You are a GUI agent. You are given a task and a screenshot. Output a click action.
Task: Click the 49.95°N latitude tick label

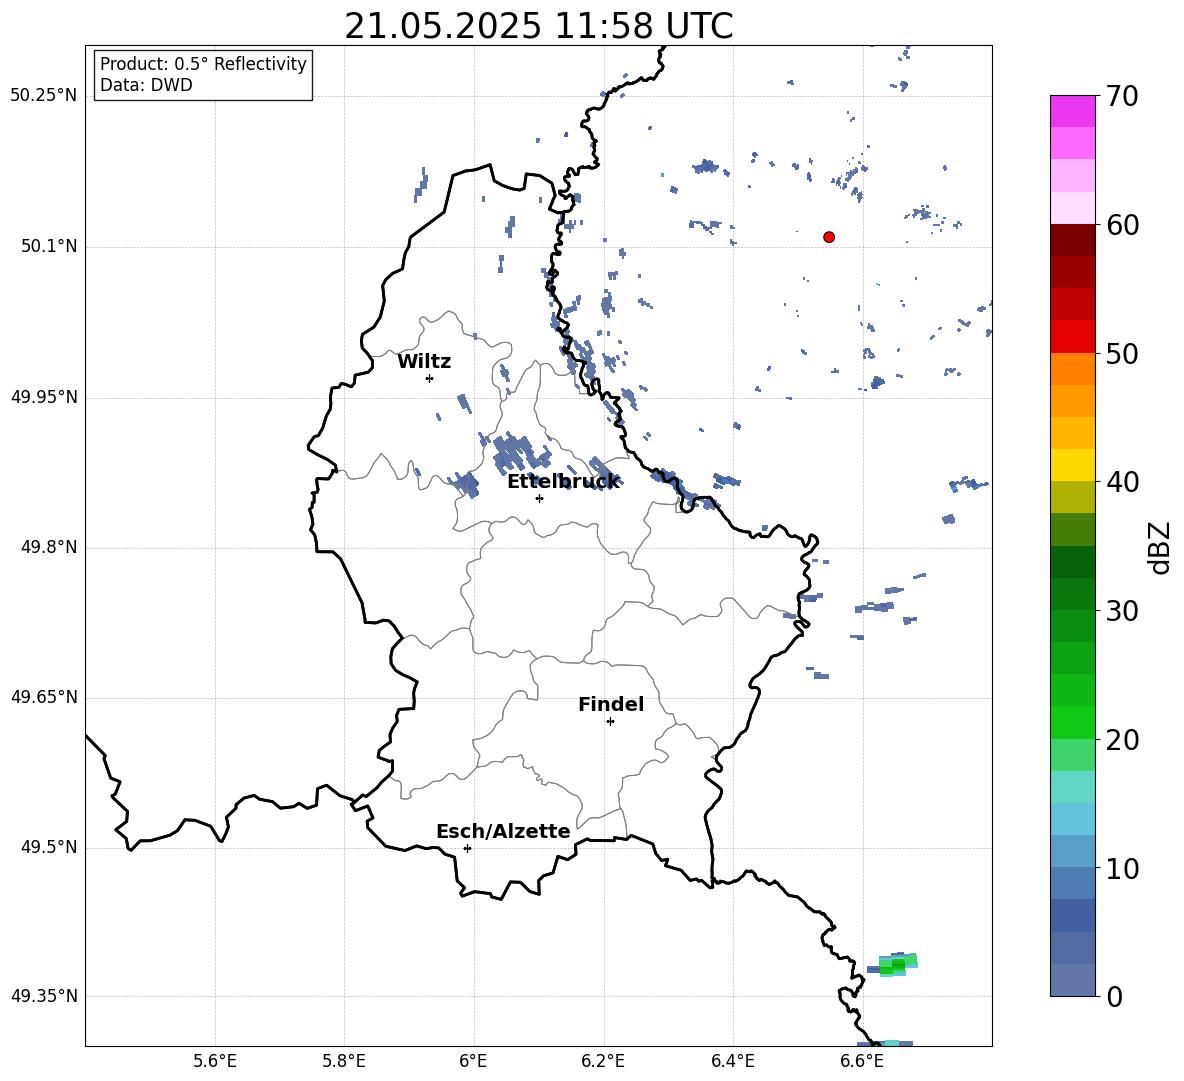point(43,397)
